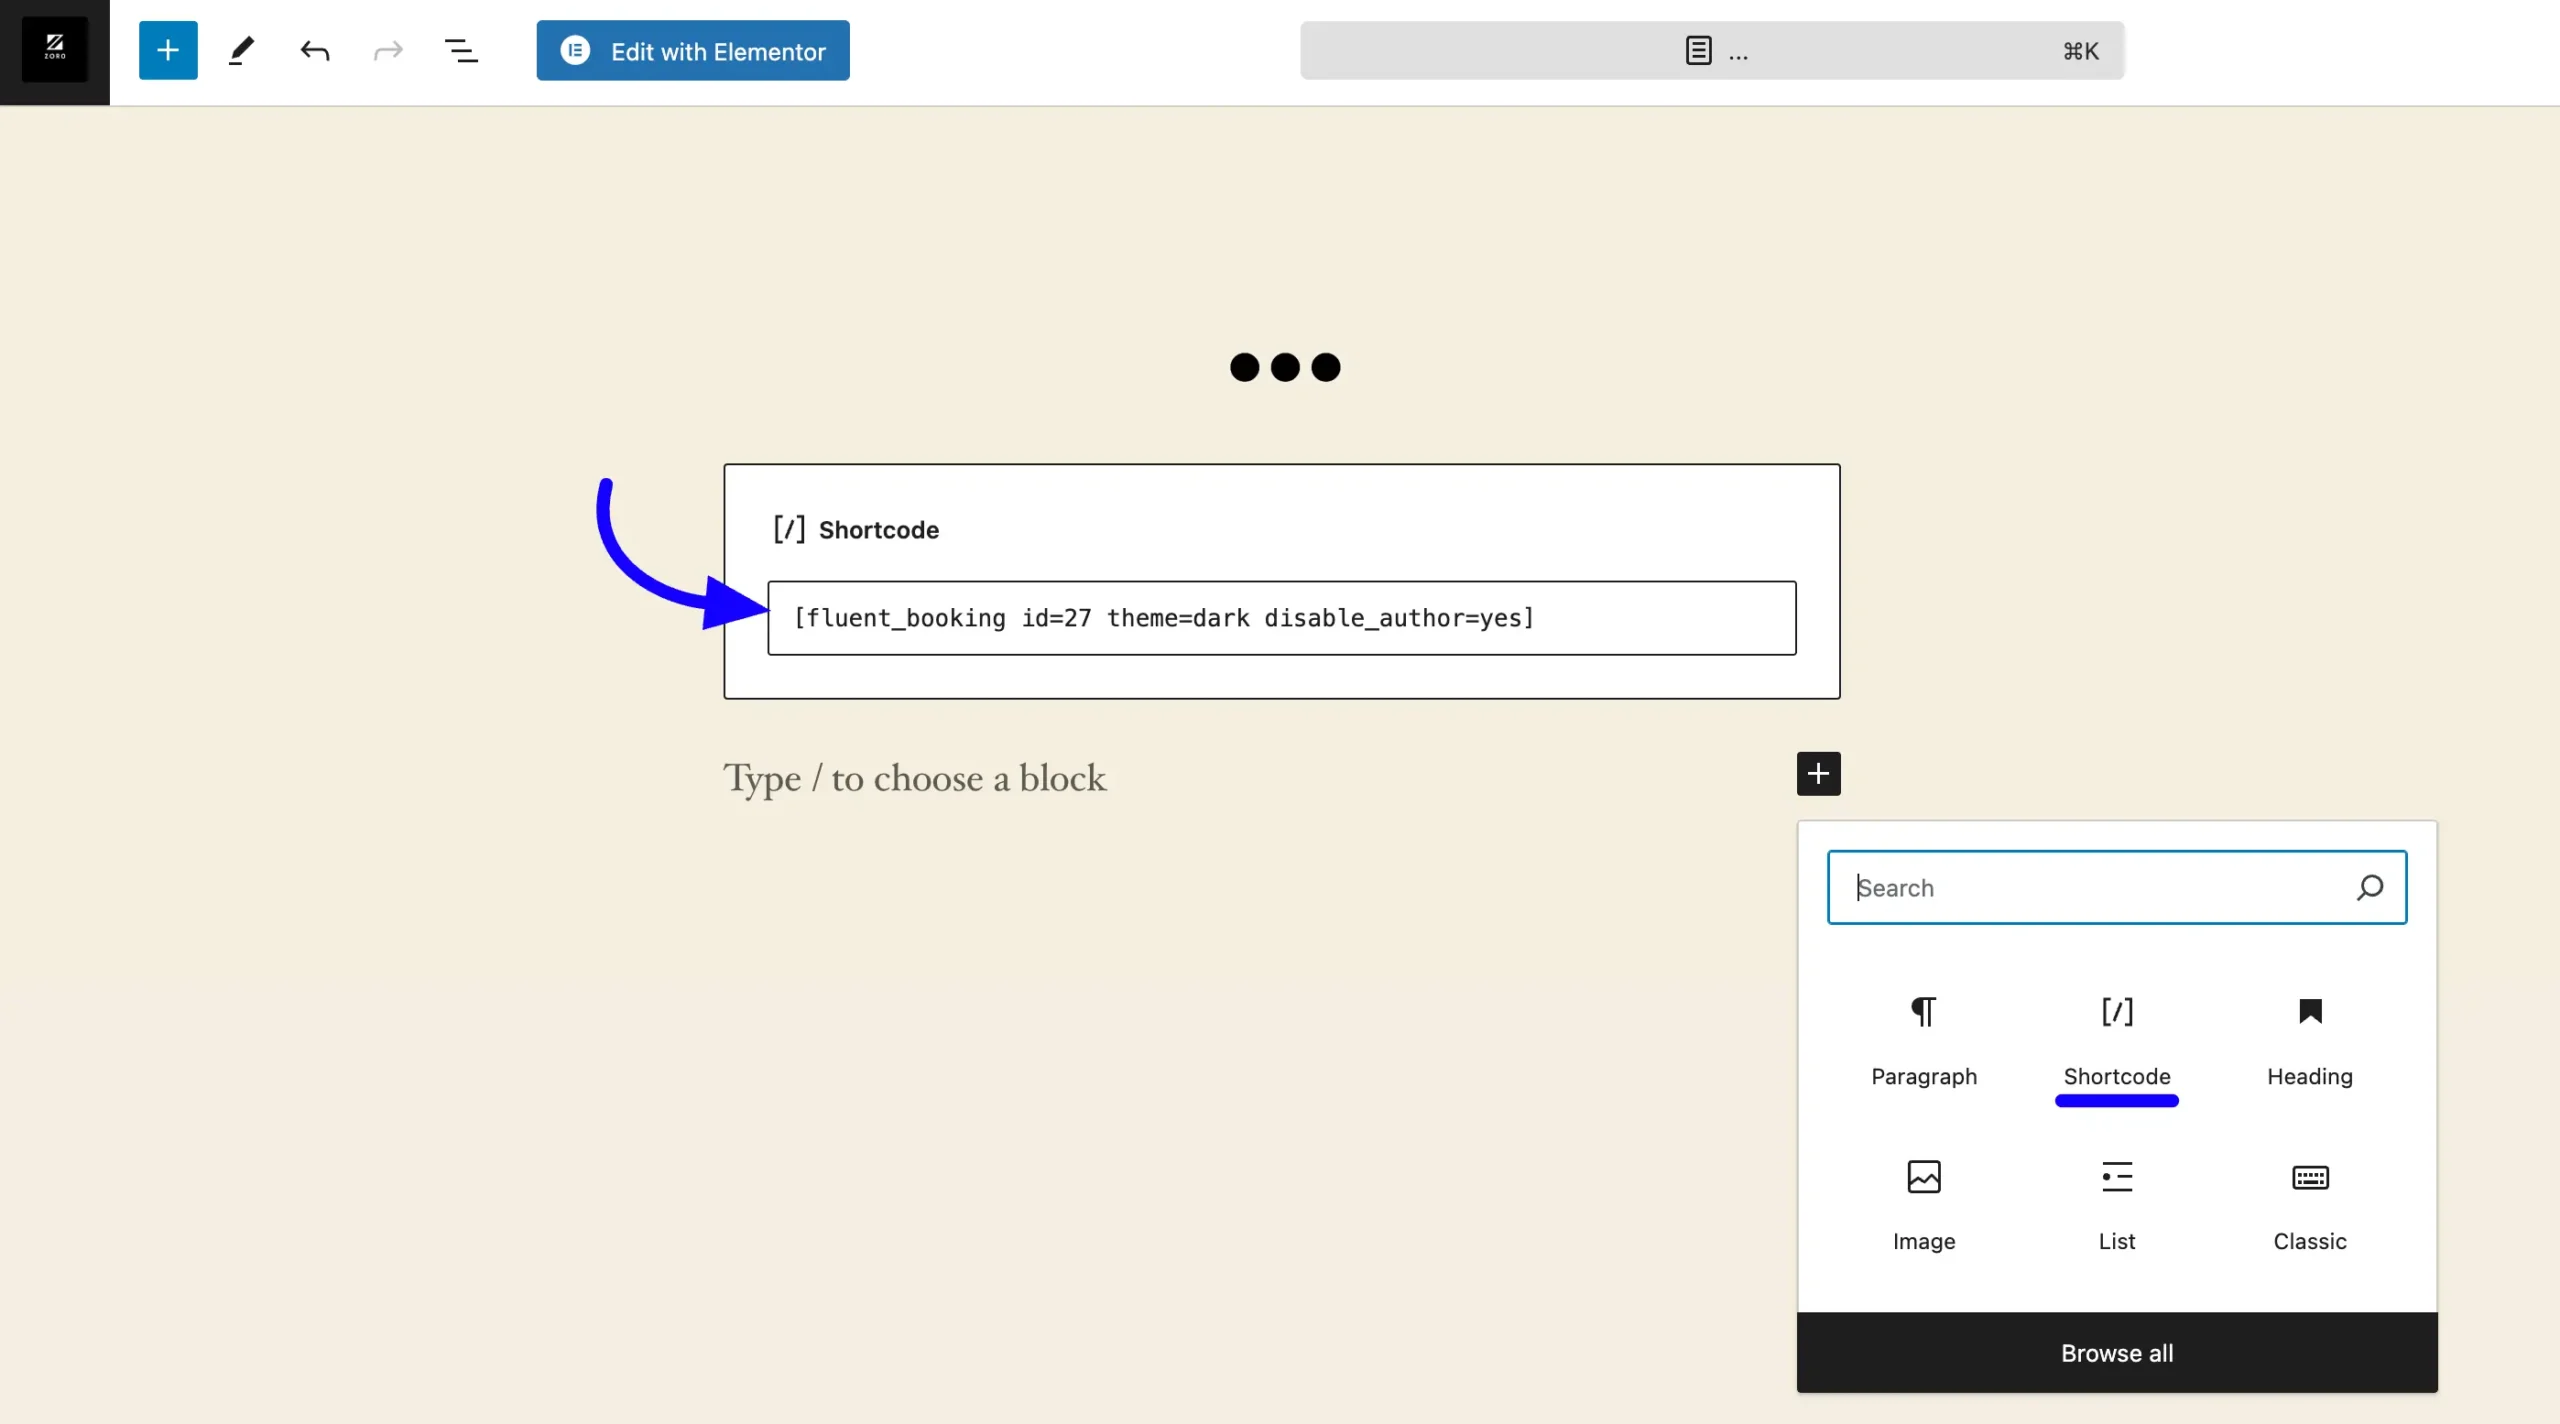Click into the shortcode text field
2560x1424 pixels.
pos(1282,618)
